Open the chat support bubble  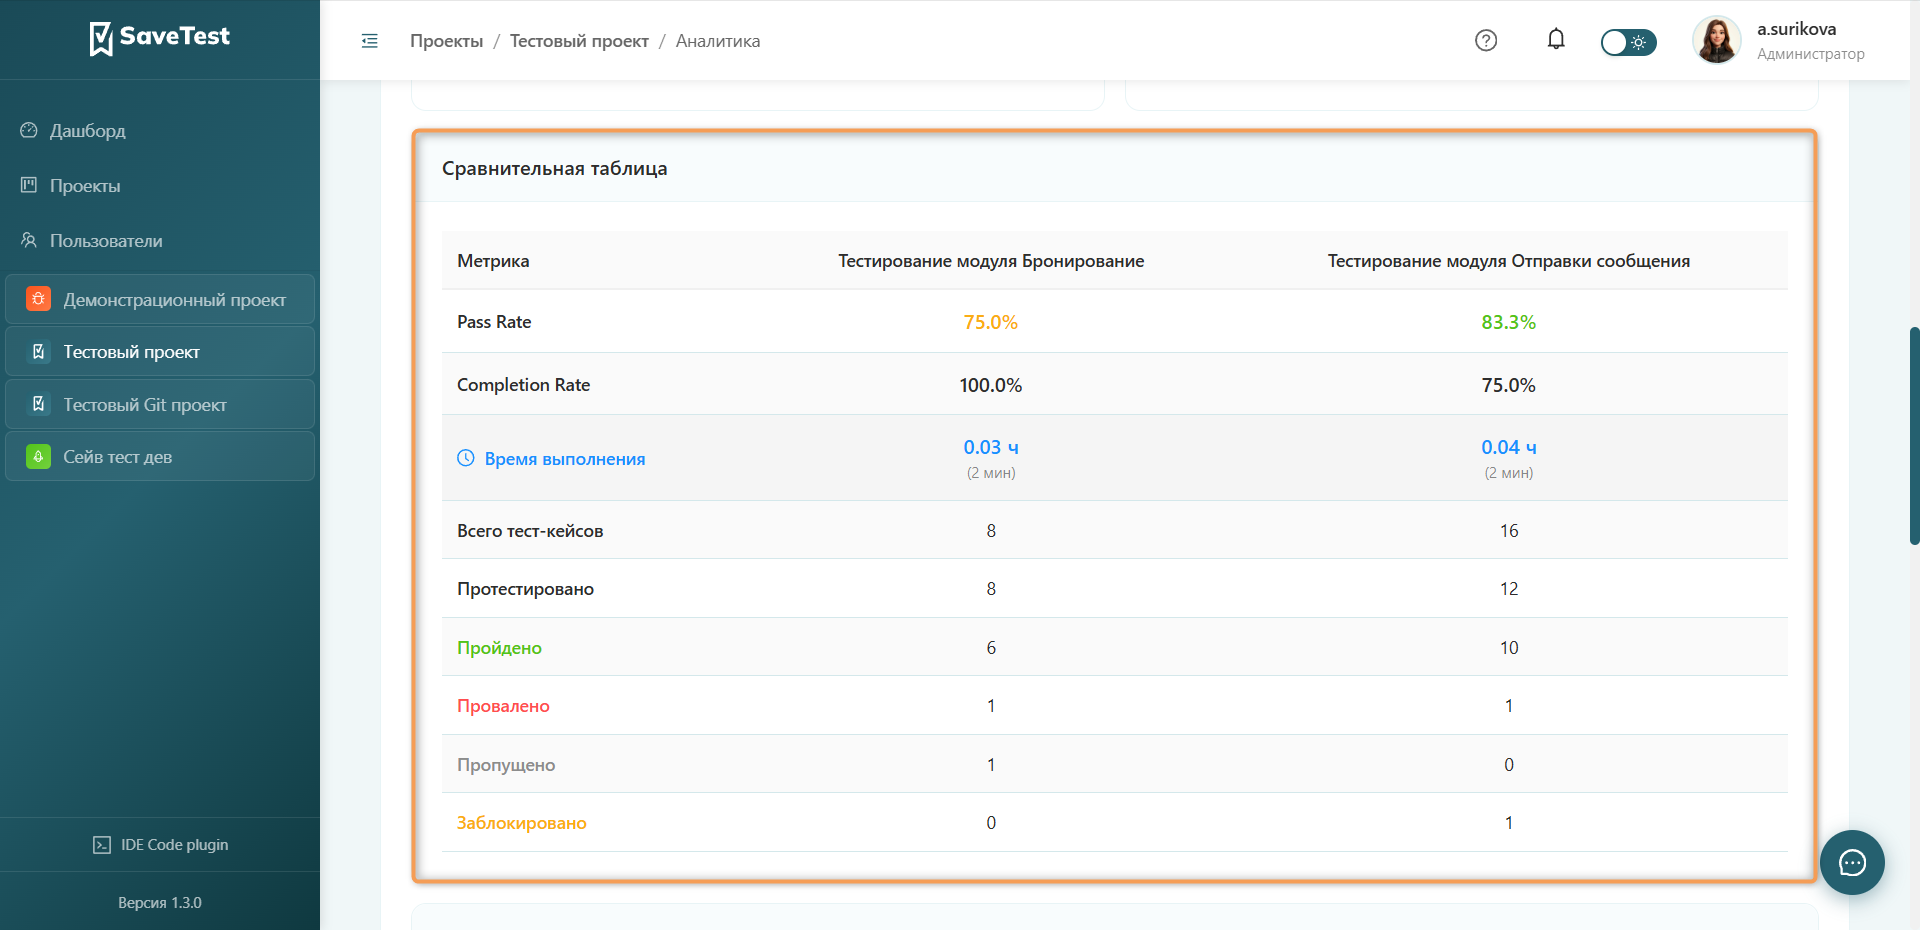pyautogui.click(x=1852, y=862)
